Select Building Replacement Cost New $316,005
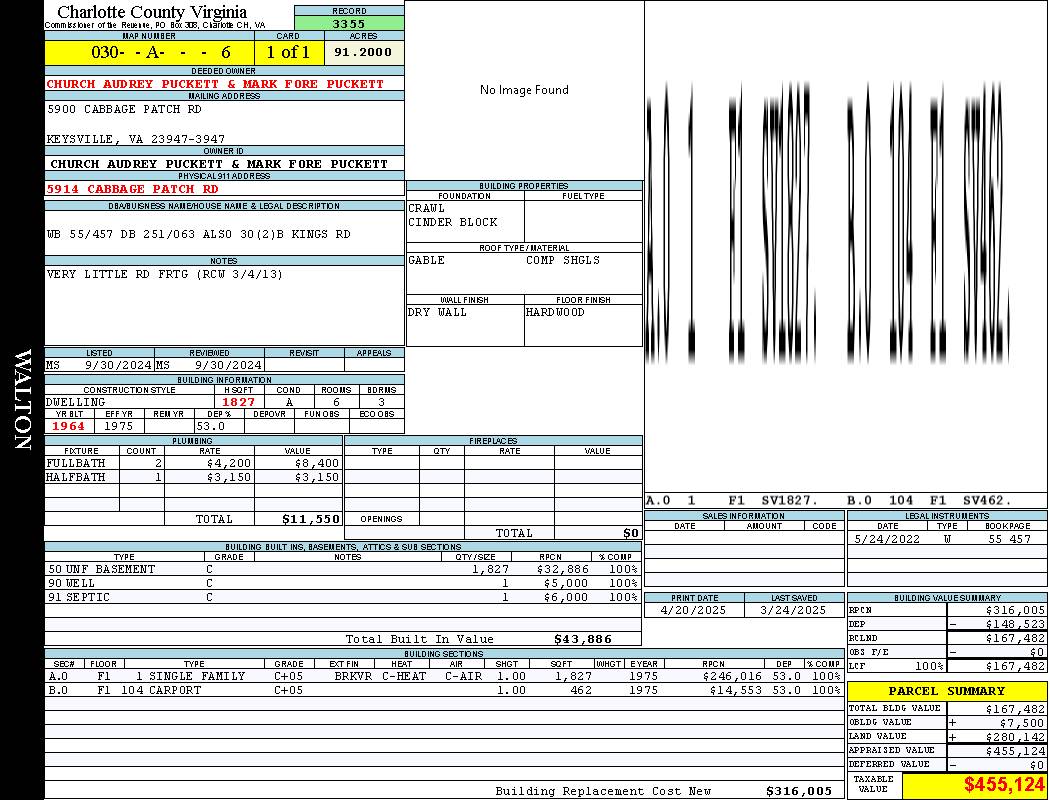This screenshot has height=800, width=1050. coord(799,791)
